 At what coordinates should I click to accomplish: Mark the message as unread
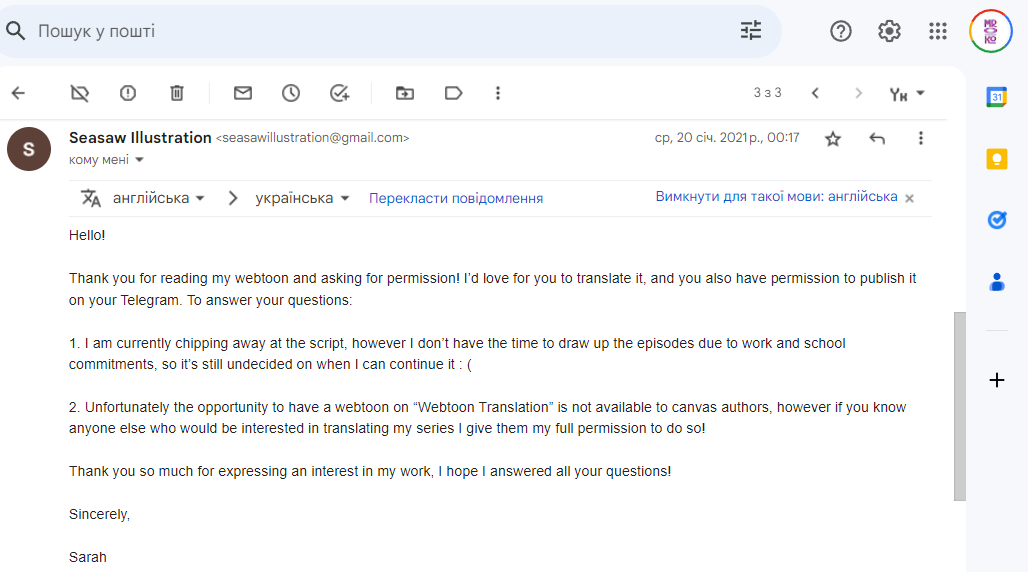click(243, 93)
